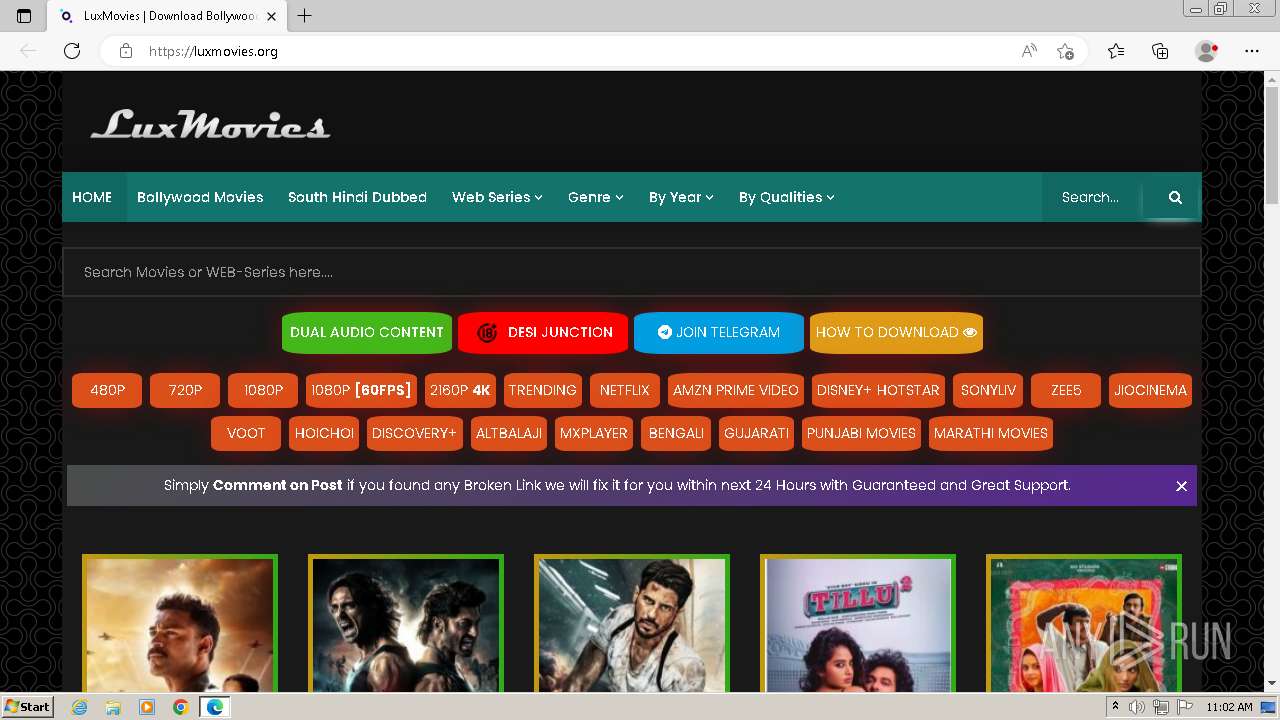Open a new tab with plus icon
Image resolution: width=1280 pixels, height=720 pixels.
(x=305, y=16)
